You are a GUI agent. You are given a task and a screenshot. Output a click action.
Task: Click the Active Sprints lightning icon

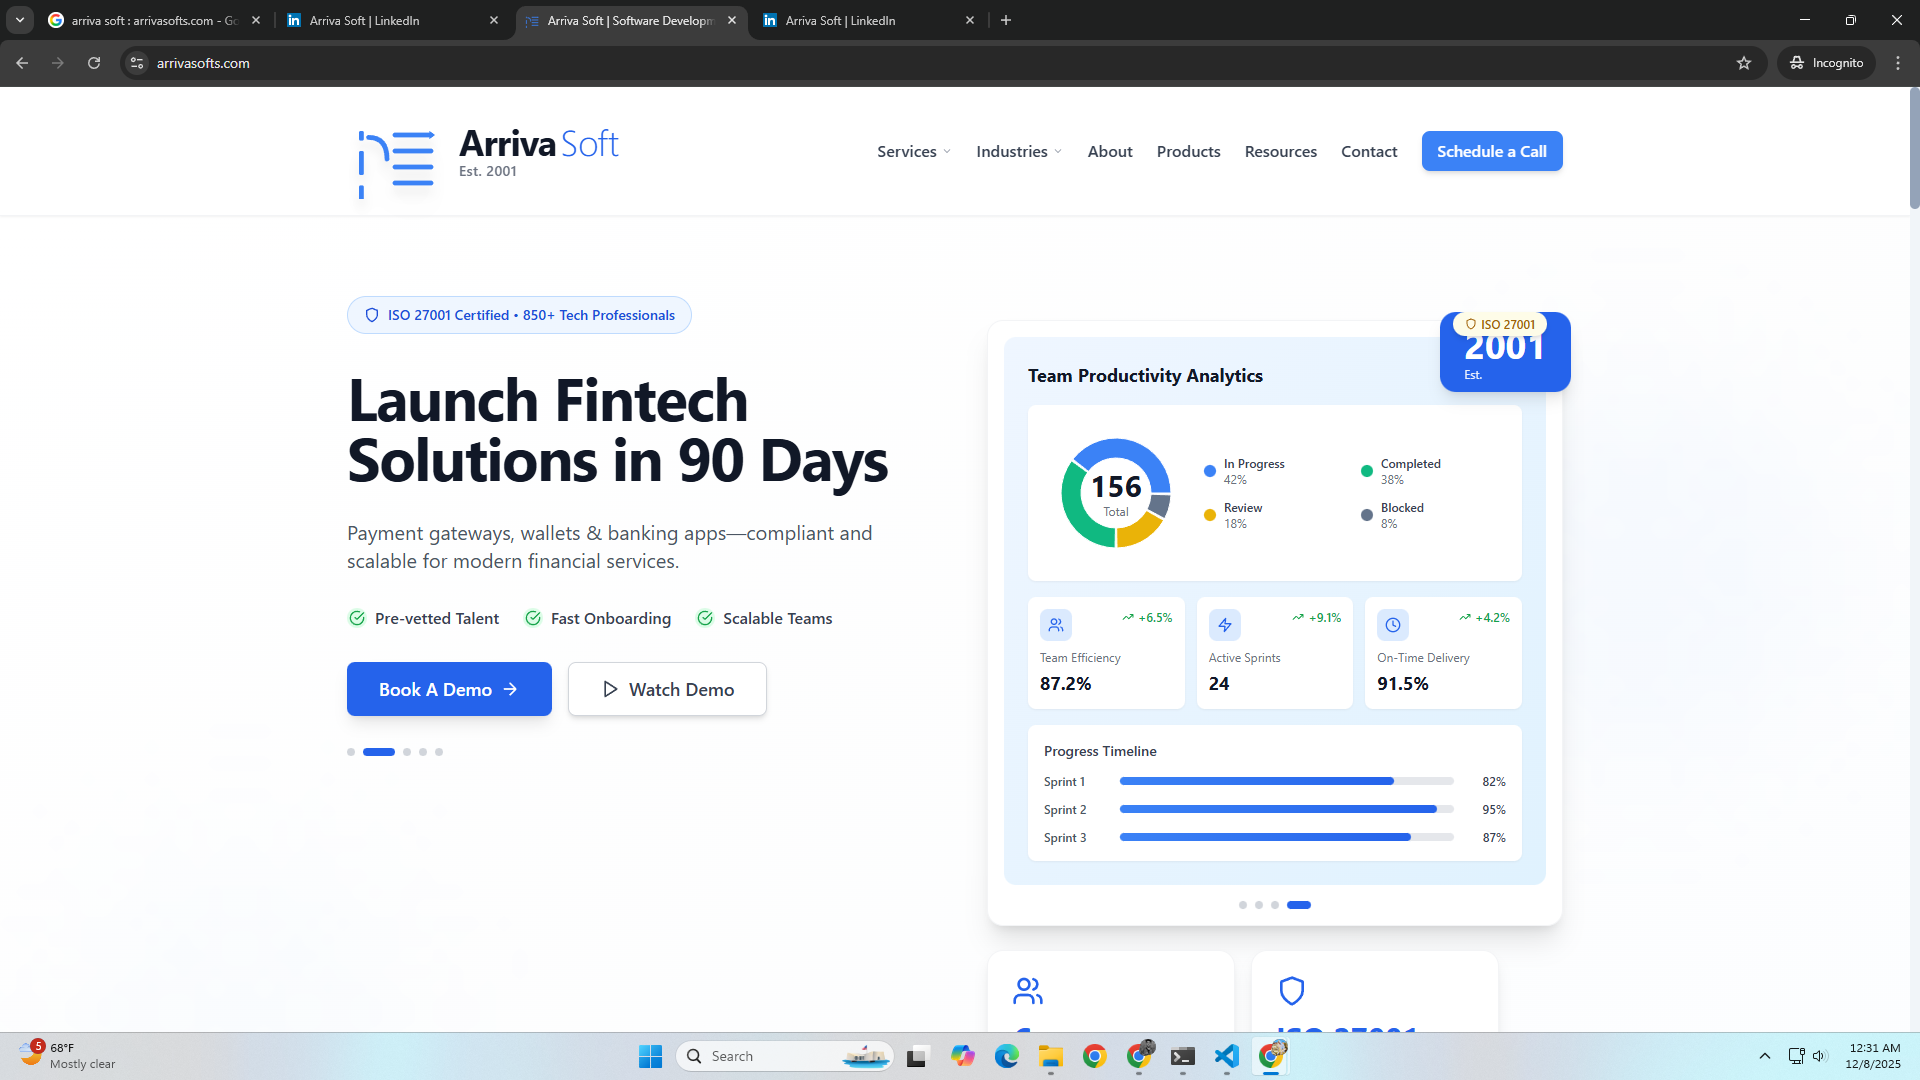(1225, 625)
